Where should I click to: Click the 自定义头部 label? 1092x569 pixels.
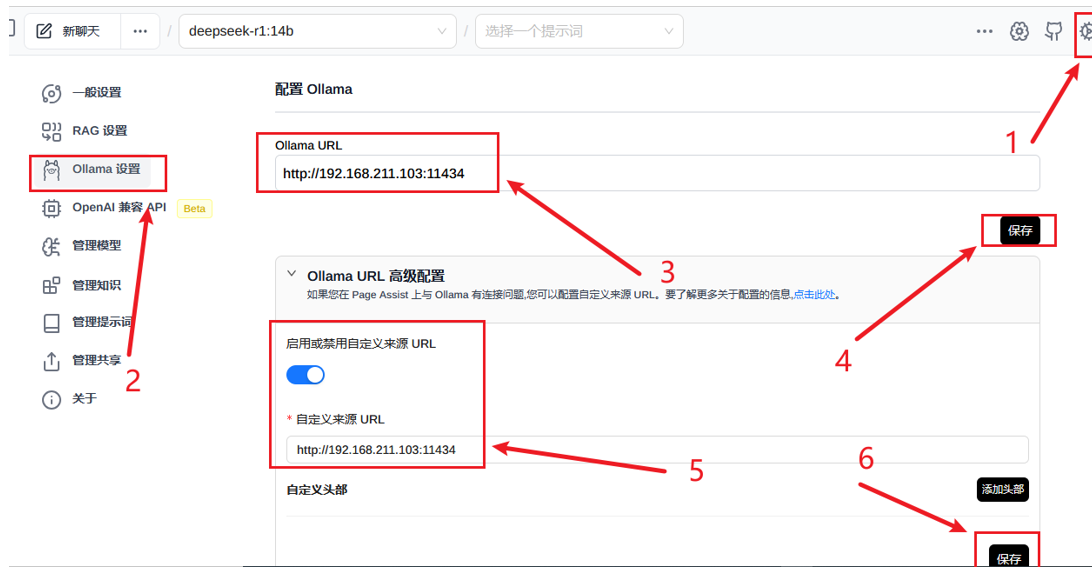pos(317,490)
